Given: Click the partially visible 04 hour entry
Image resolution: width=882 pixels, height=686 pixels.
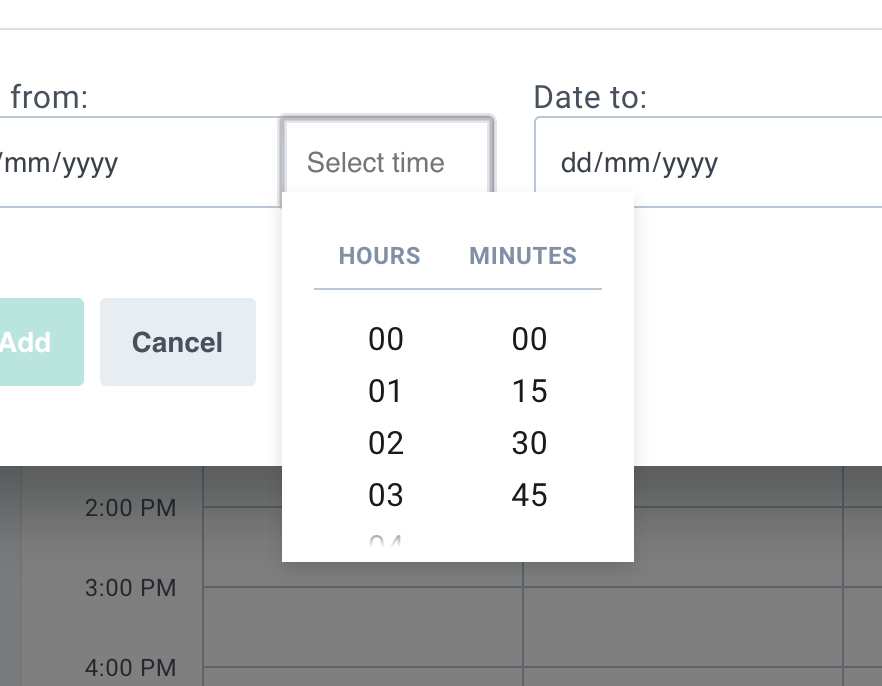Looking at the screenshot, I should 385,545.
